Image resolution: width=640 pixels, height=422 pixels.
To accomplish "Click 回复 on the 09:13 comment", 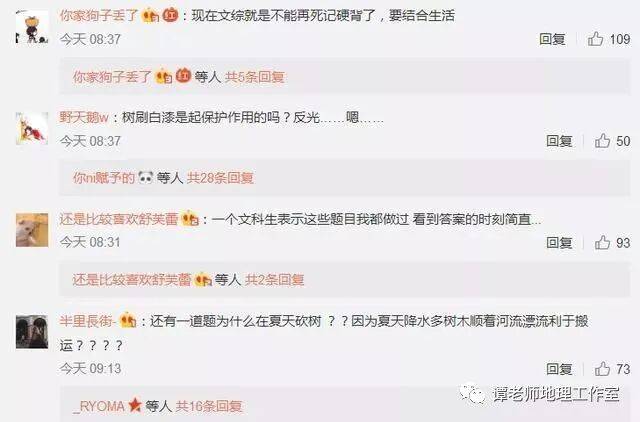I will click(559, 369).
